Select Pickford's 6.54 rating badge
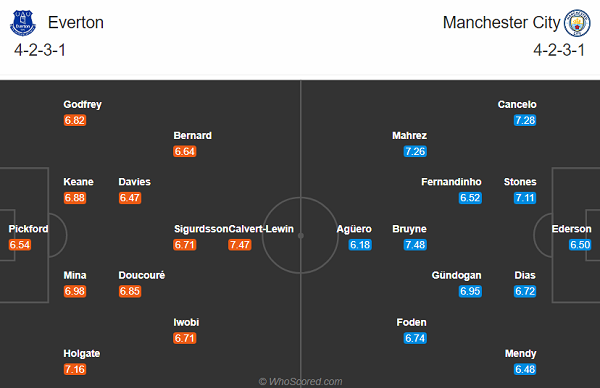Screen dimensions: 600x388 click(20, 245)
